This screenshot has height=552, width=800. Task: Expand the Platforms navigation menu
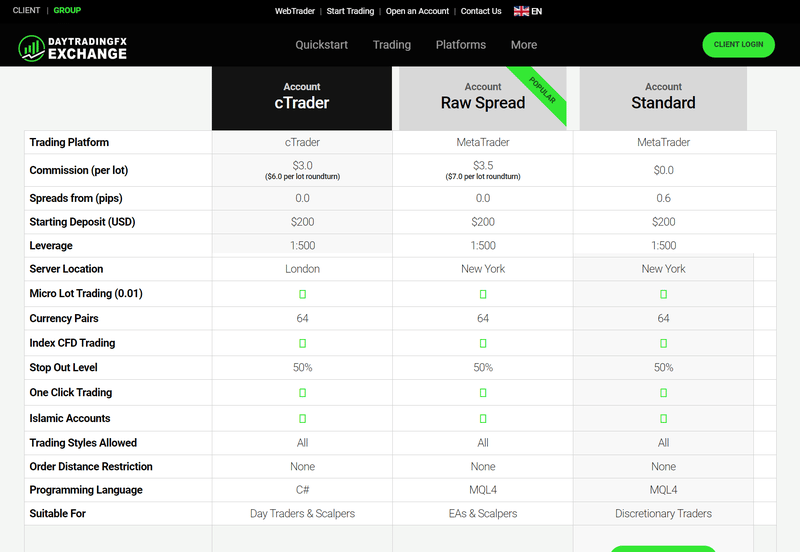coord(461,45)
